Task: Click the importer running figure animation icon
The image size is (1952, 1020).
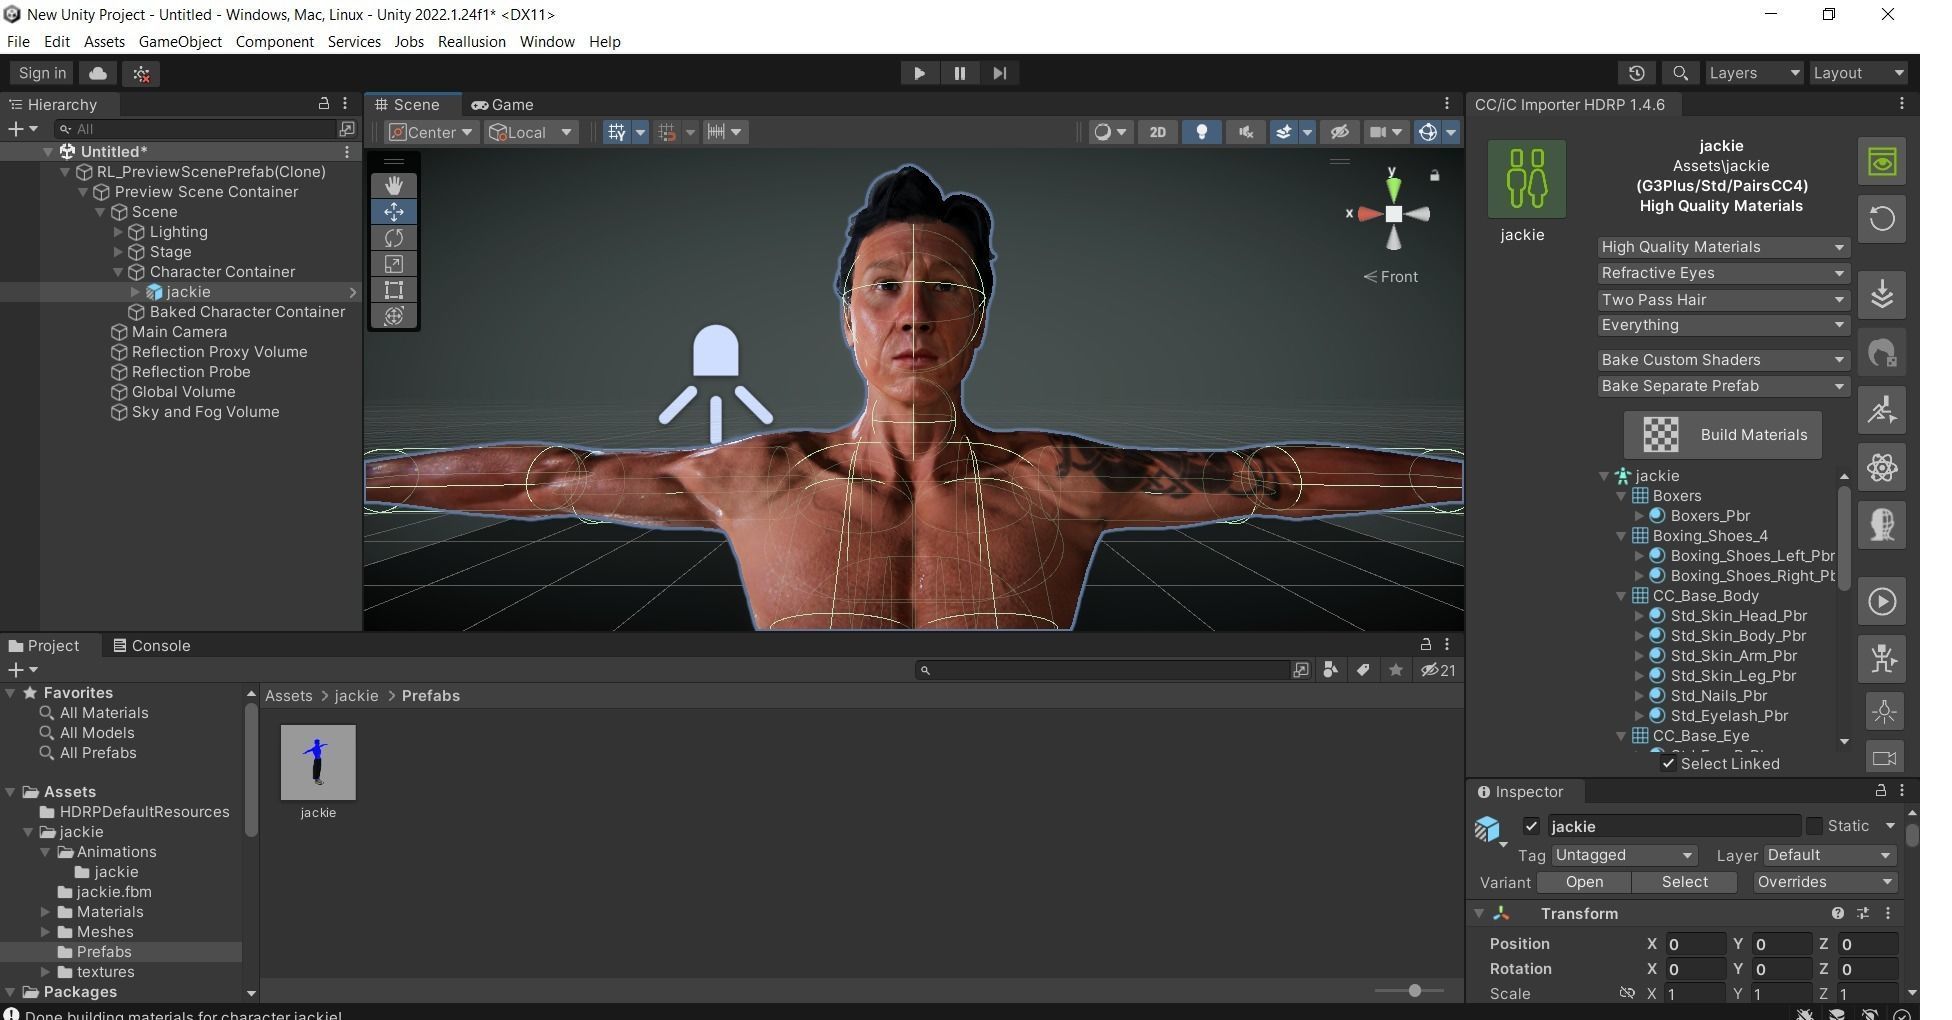Action: 1882,411
